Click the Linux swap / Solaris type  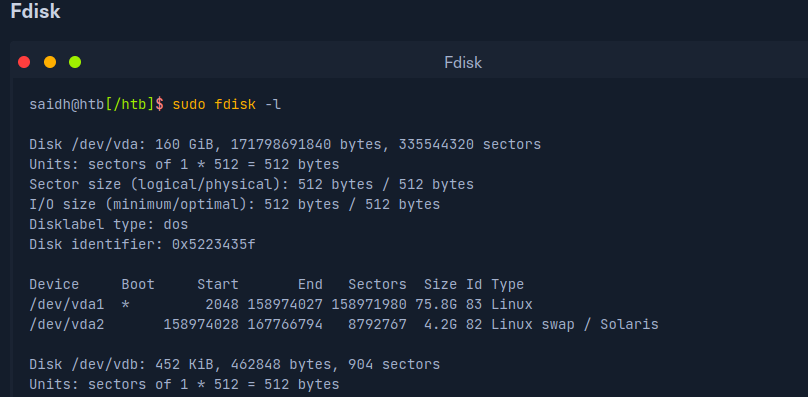[575, 325]
